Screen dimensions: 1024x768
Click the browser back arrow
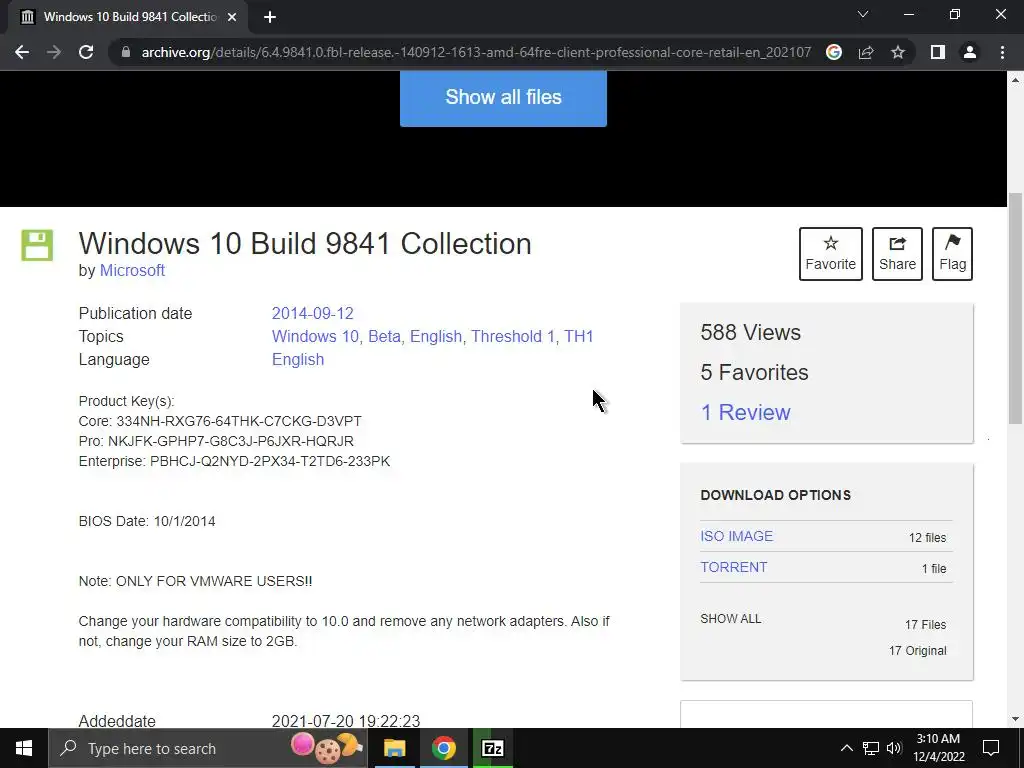click(22, 52)
